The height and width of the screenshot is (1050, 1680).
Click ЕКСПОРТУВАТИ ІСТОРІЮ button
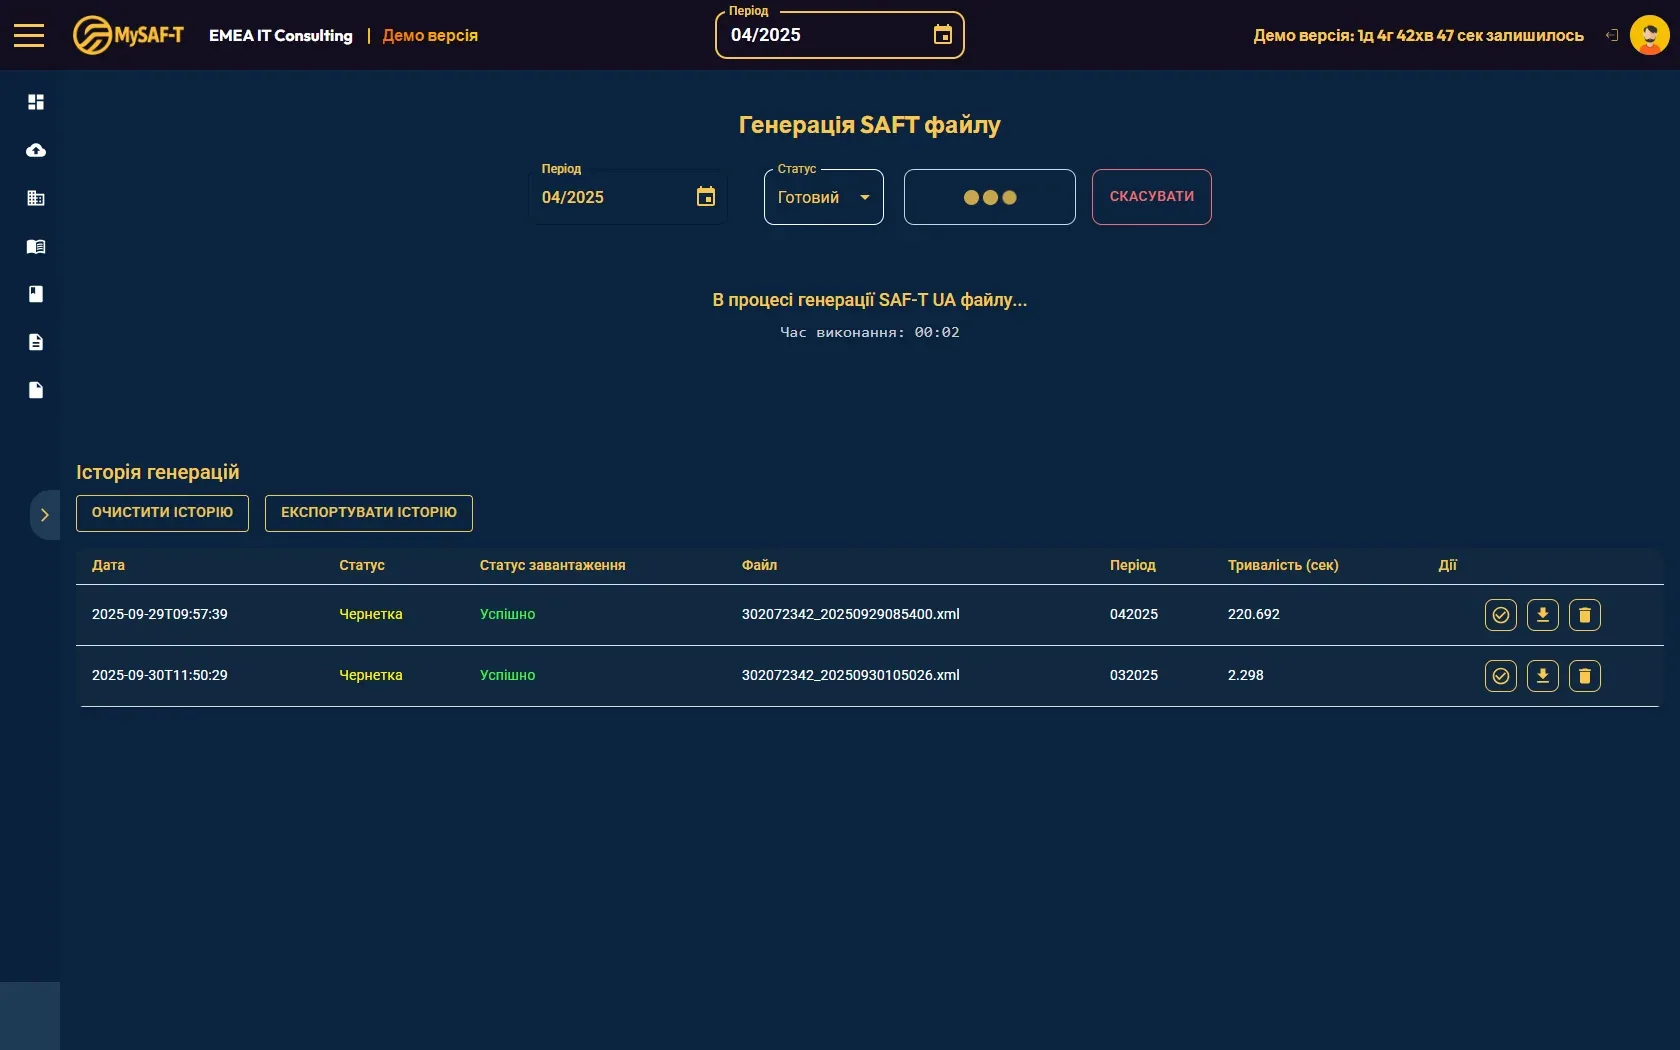click(x=368, y=513)
